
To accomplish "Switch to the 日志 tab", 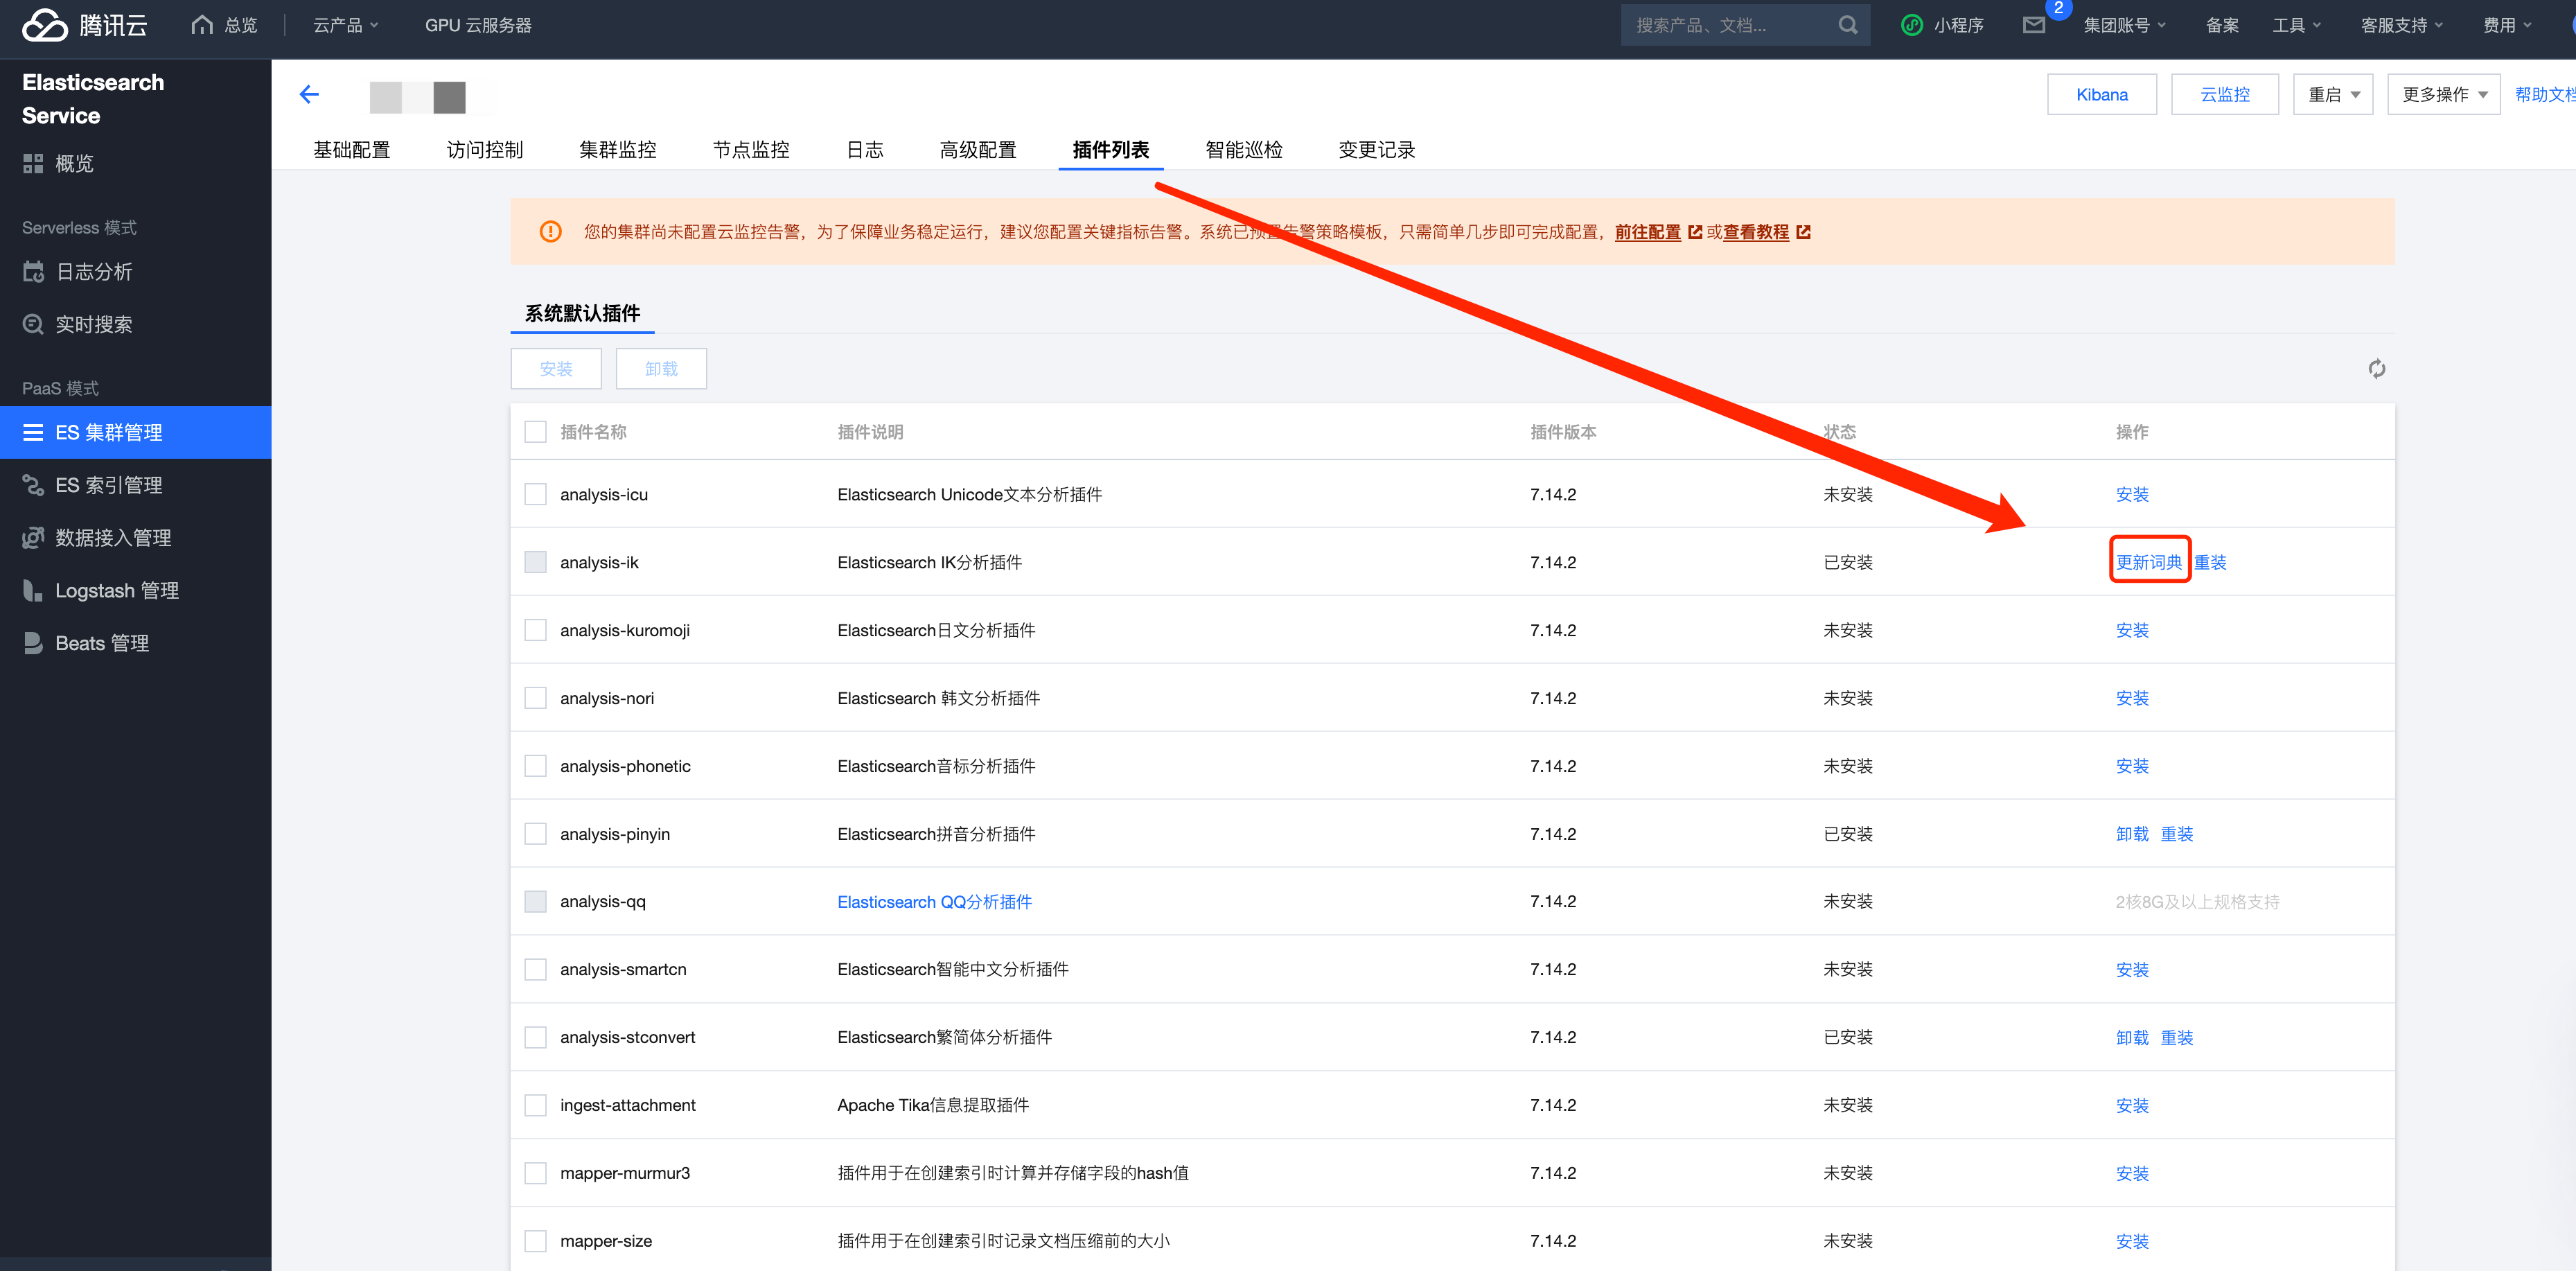I will point(865,150).
